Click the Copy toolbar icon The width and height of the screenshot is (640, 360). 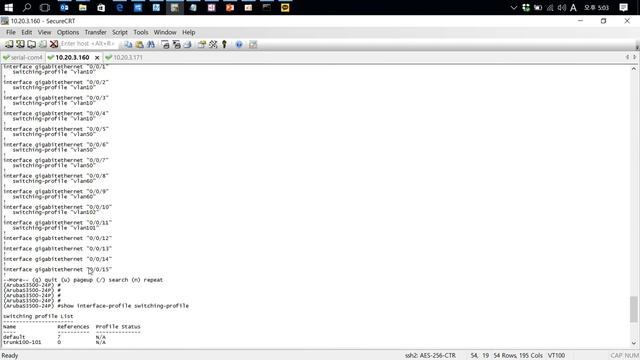(x=128, y=44)
